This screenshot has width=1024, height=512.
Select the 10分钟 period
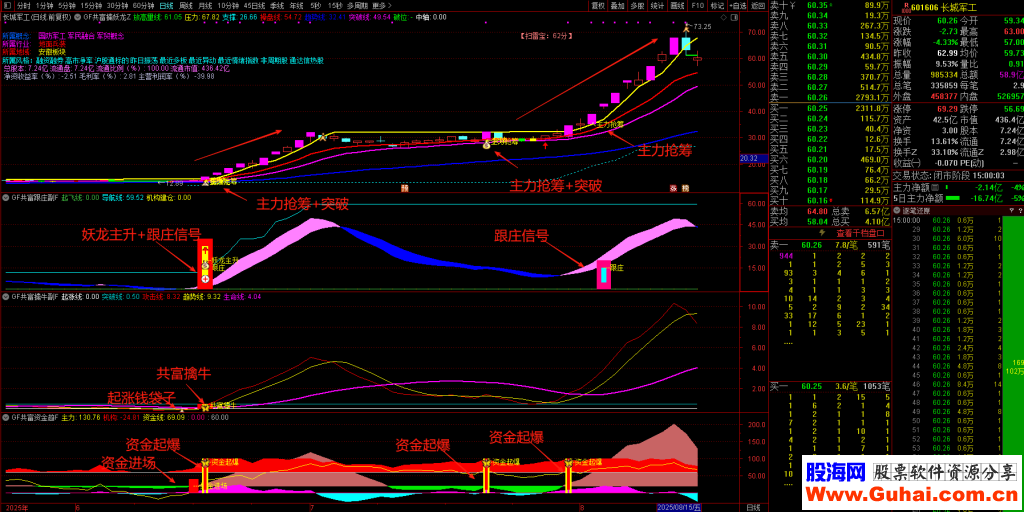pos(228,5)
